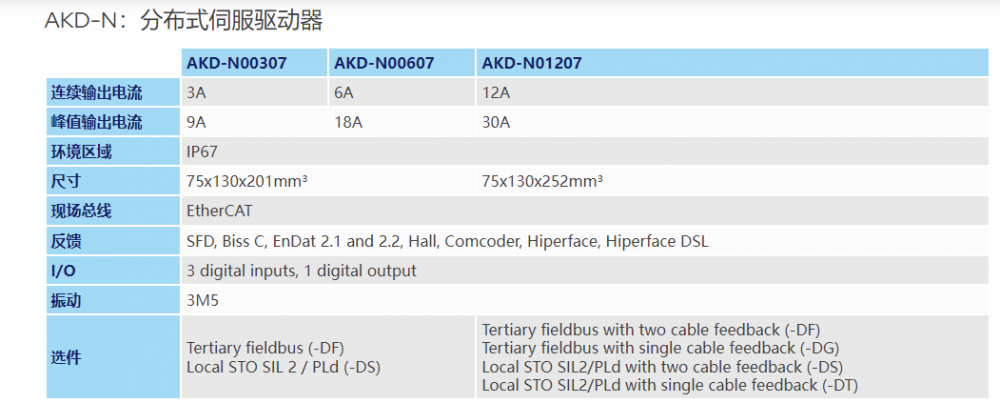Click the 尺寸 row label
Viewport: 1000px width, 403px height.
(x=66, y=182)
